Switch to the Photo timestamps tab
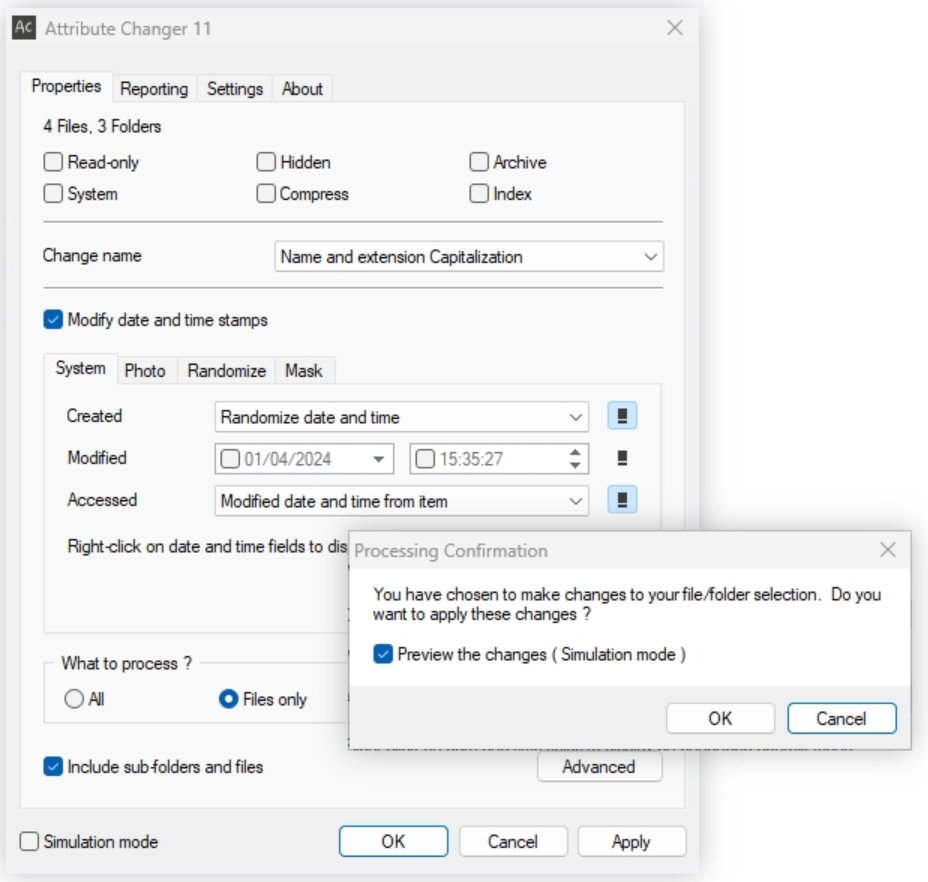The width and height of the screenshot is (928, 882). point(145,371)
